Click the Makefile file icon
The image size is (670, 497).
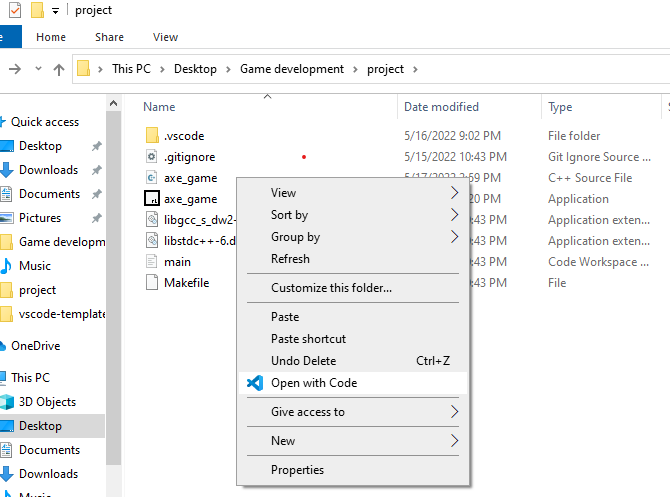[152, 283]
